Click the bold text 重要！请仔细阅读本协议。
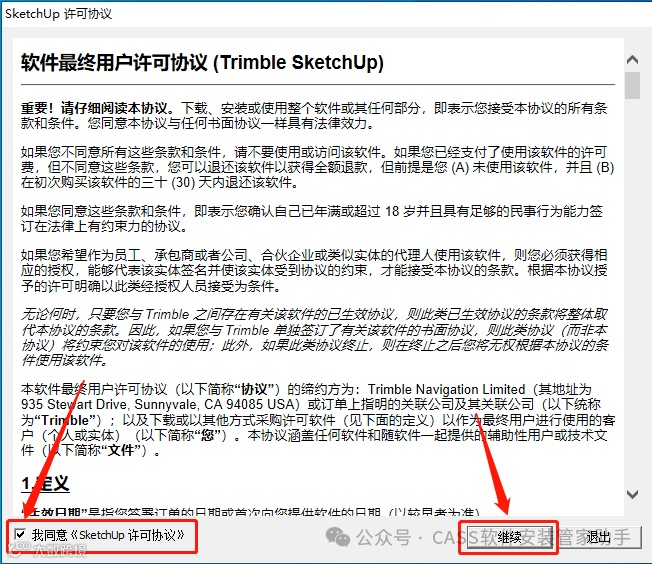This screenshot has width=652, height=564. (x=97, y=108)
